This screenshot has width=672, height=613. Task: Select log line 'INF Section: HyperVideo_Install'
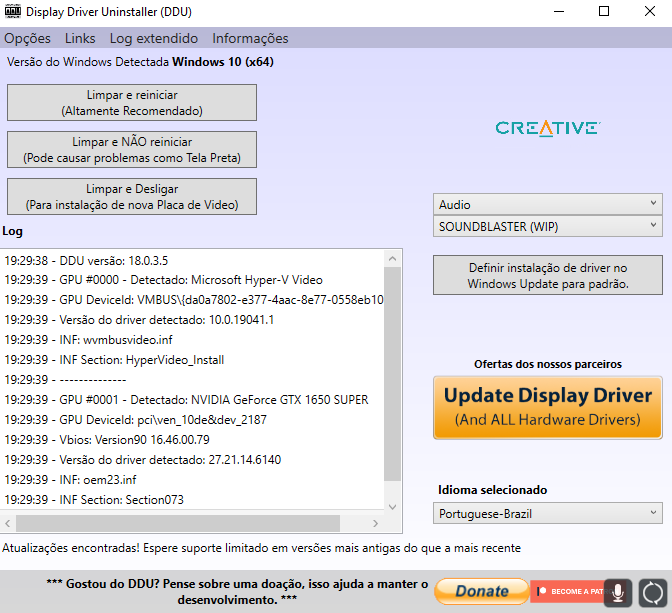tap(114, 360)
